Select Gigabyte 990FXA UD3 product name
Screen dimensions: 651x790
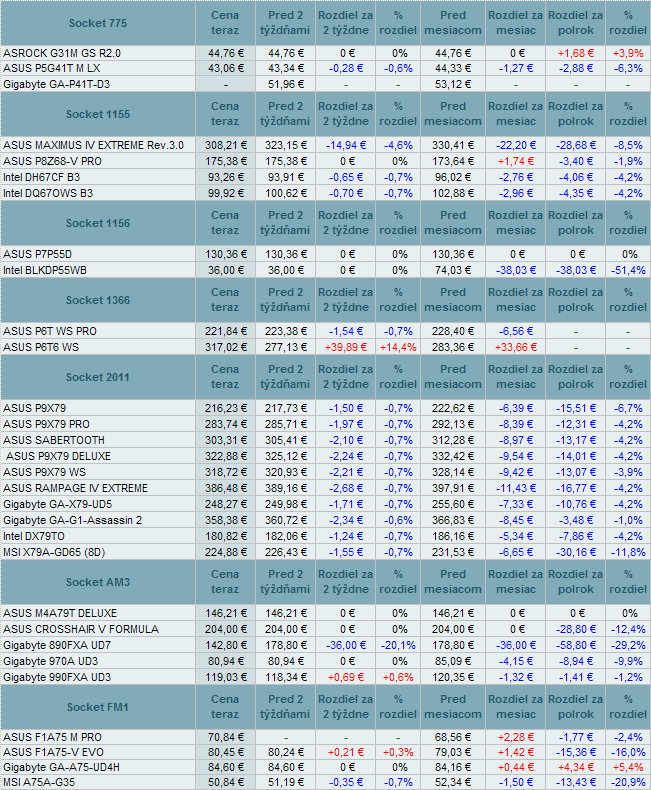57,678
